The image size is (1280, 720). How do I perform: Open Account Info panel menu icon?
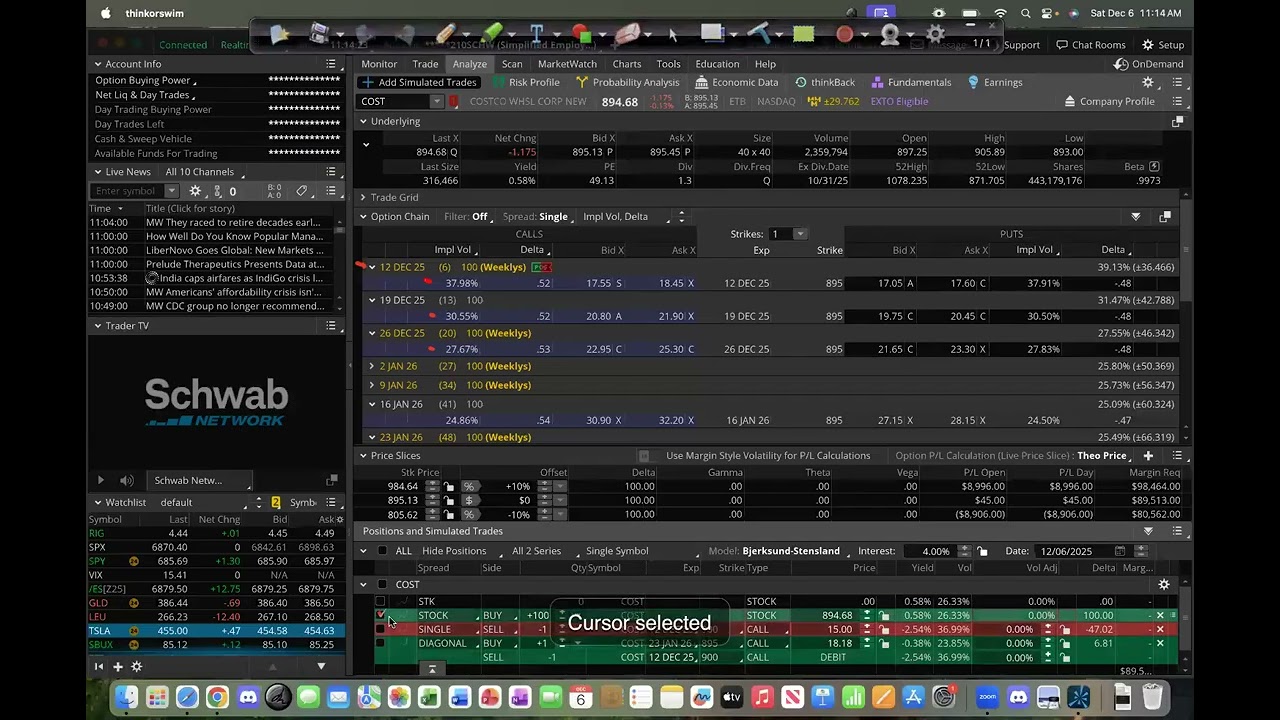(x=330, y=64)
